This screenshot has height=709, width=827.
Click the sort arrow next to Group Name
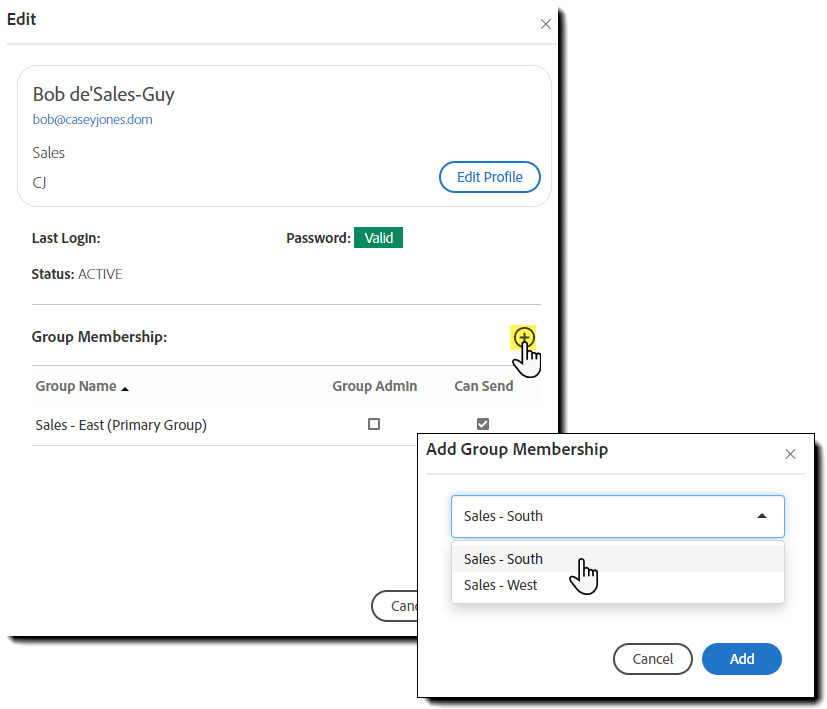(125, 388)
